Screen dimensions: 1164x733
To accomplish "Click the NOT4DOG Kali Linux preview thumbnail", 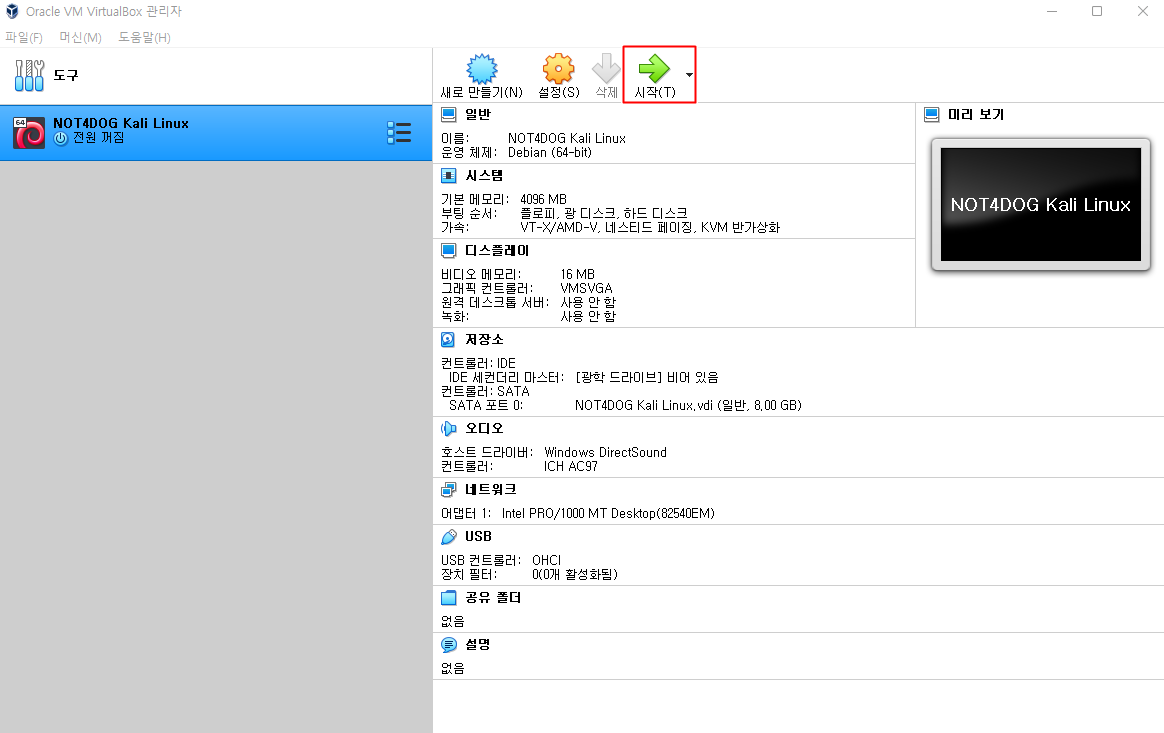I will pyautogui.click(x=1041, y=204).
